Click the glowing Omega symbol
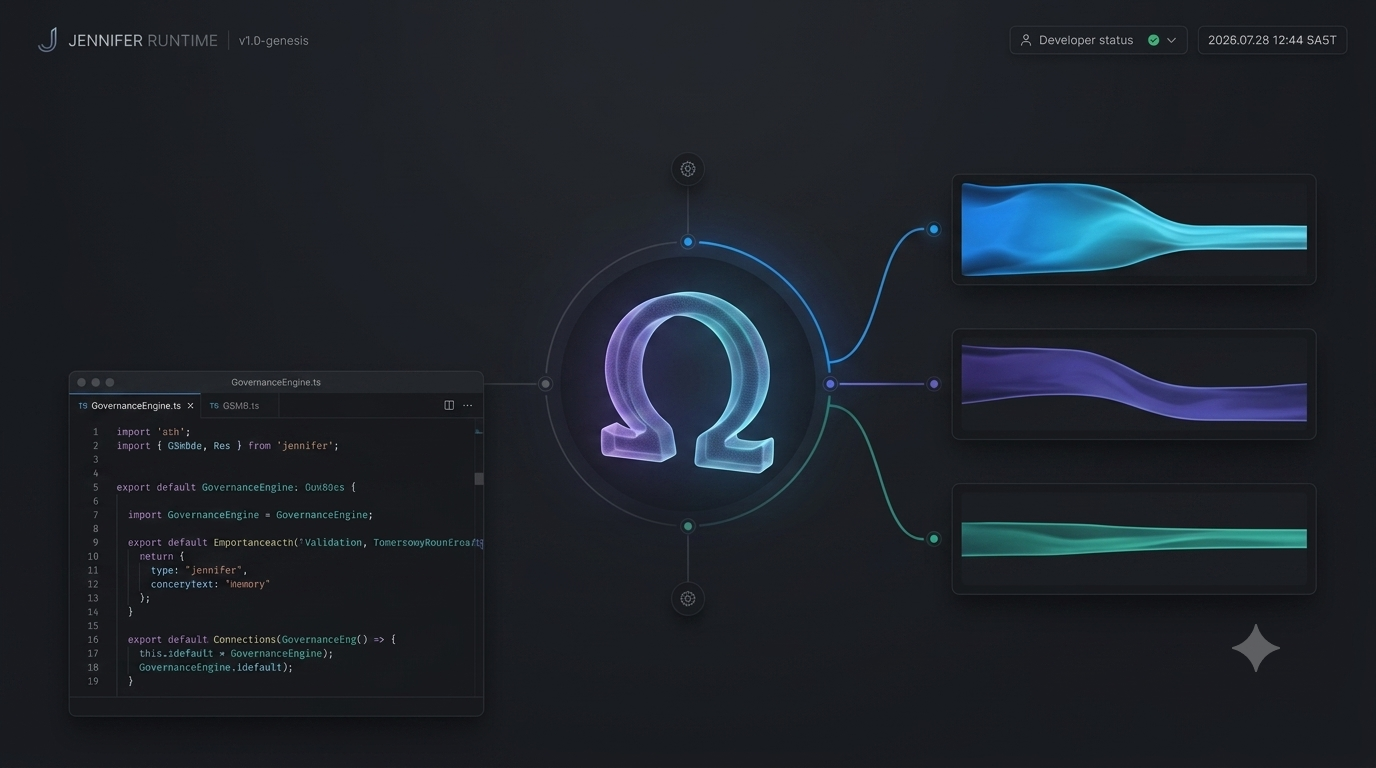Viewport: 1376px width, 768px height. pyautogui.click(x=688, y=382)
